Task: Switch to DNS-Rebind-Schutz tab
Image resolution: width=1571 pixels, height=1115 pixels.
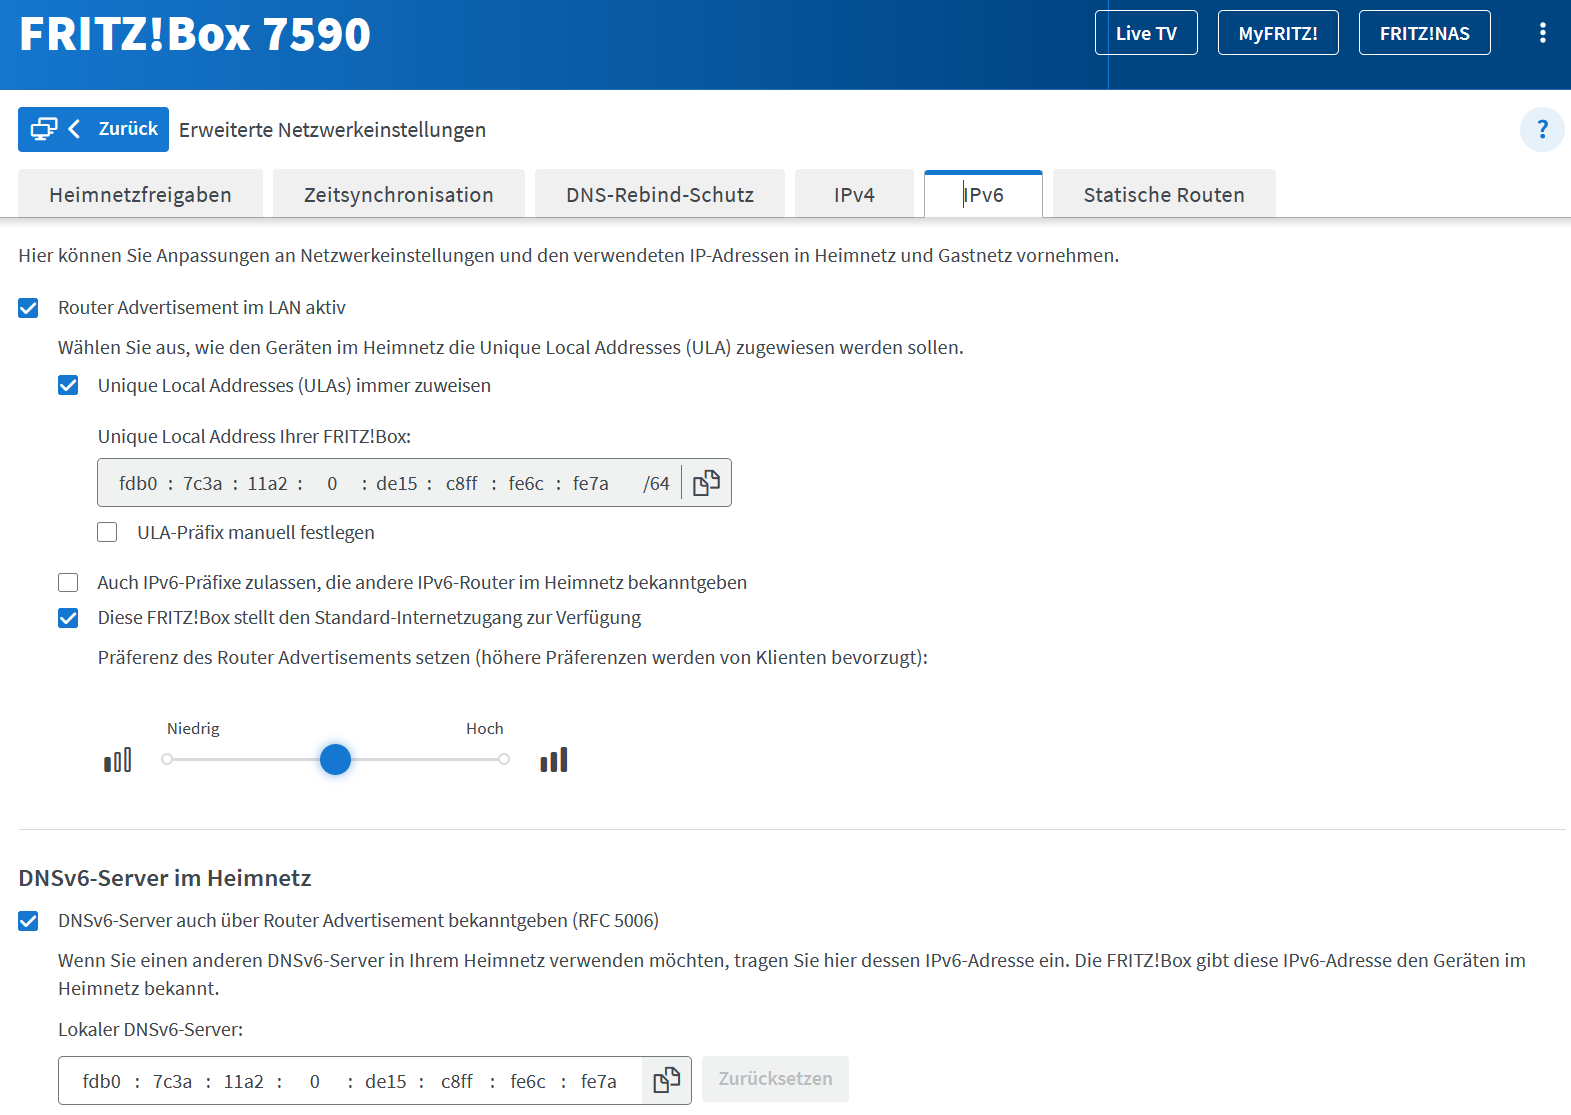Action: 660,194
